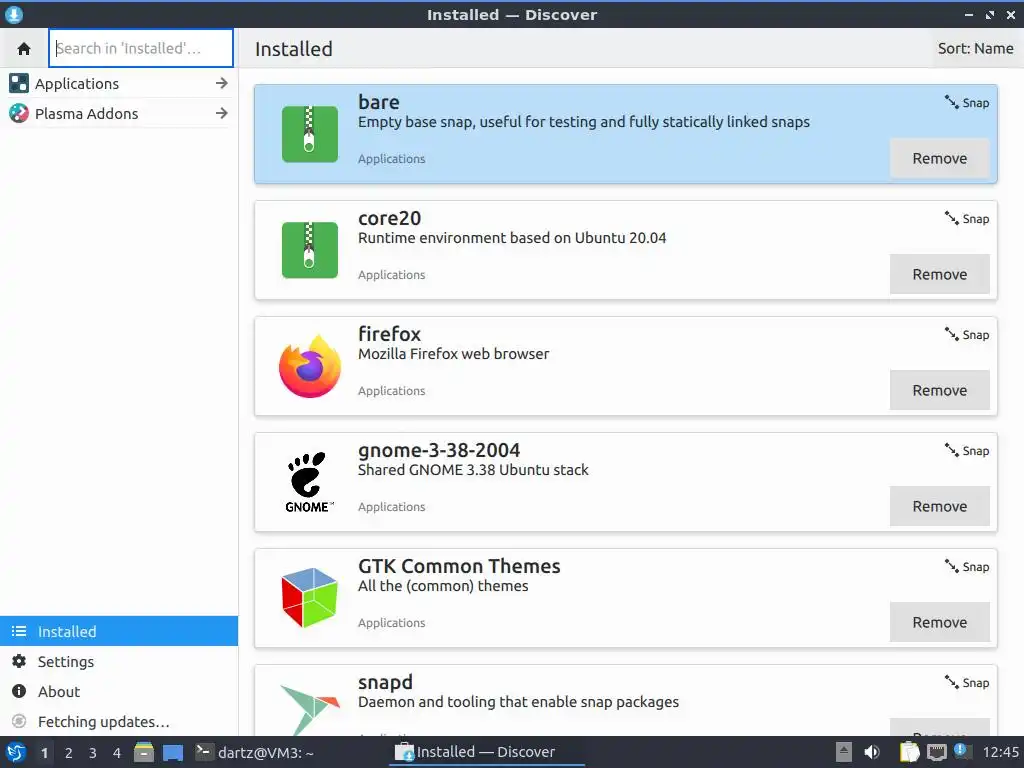Viewport: 1024px width, 768px height.
Task: Remove the core20 snap
Action: tap(939, 274)
